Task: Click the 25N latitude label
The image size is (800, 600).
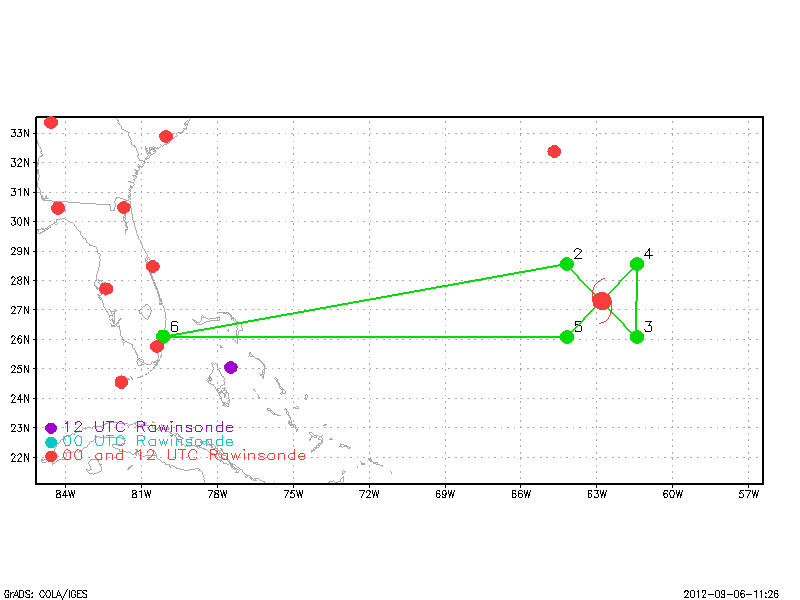Action: (x=20, y=369)
